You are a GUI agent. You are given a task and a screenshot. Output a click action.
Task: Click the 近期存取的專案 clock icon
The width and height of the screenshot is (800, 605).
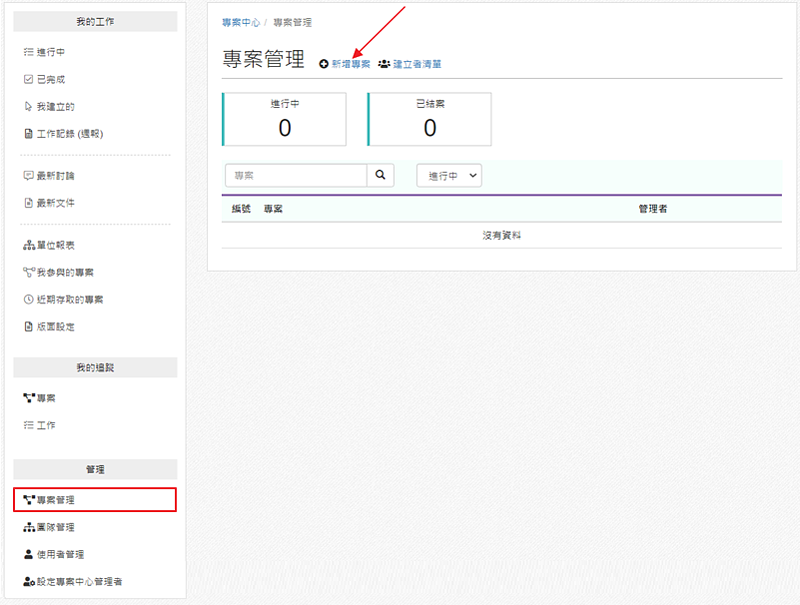pyautogui.click(x=28, y=299)
